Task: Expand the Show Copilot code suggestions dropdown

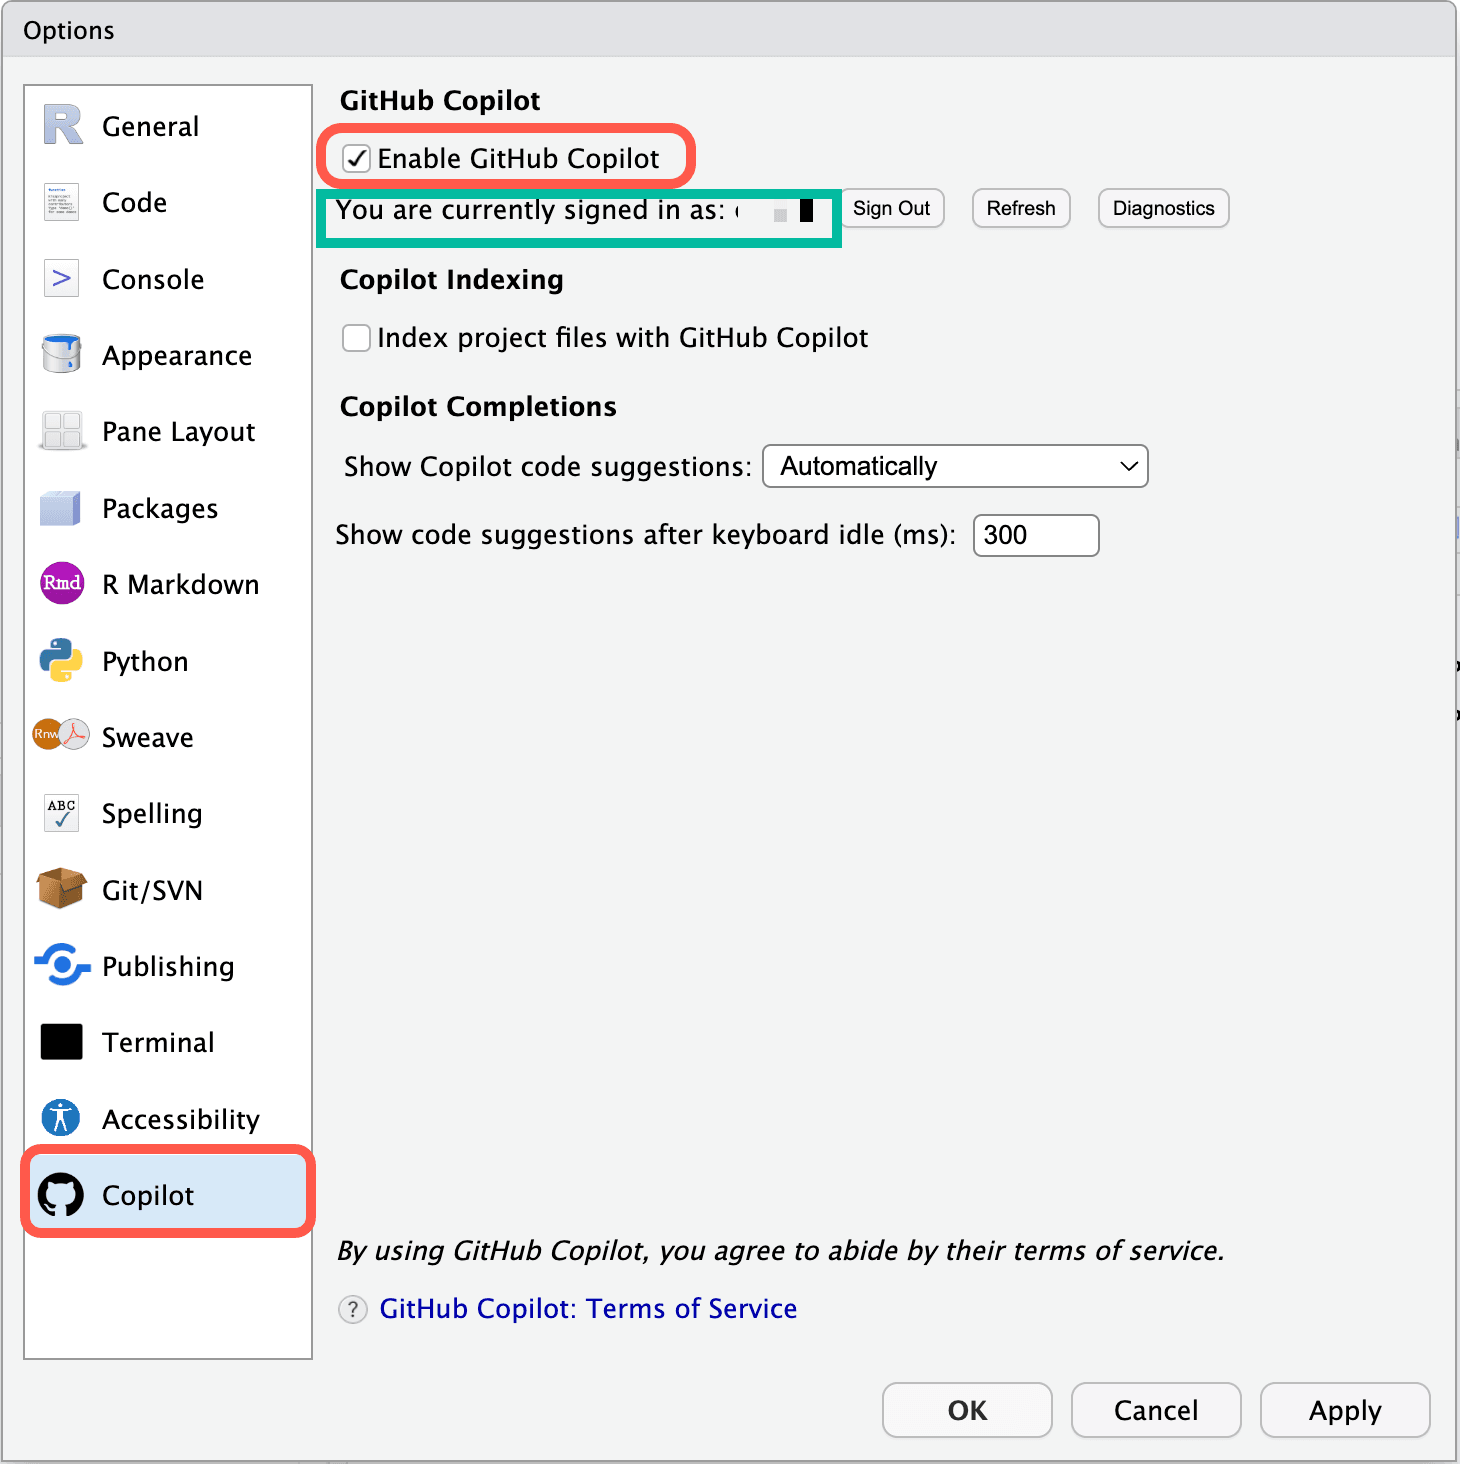Action: pos(955,466)
